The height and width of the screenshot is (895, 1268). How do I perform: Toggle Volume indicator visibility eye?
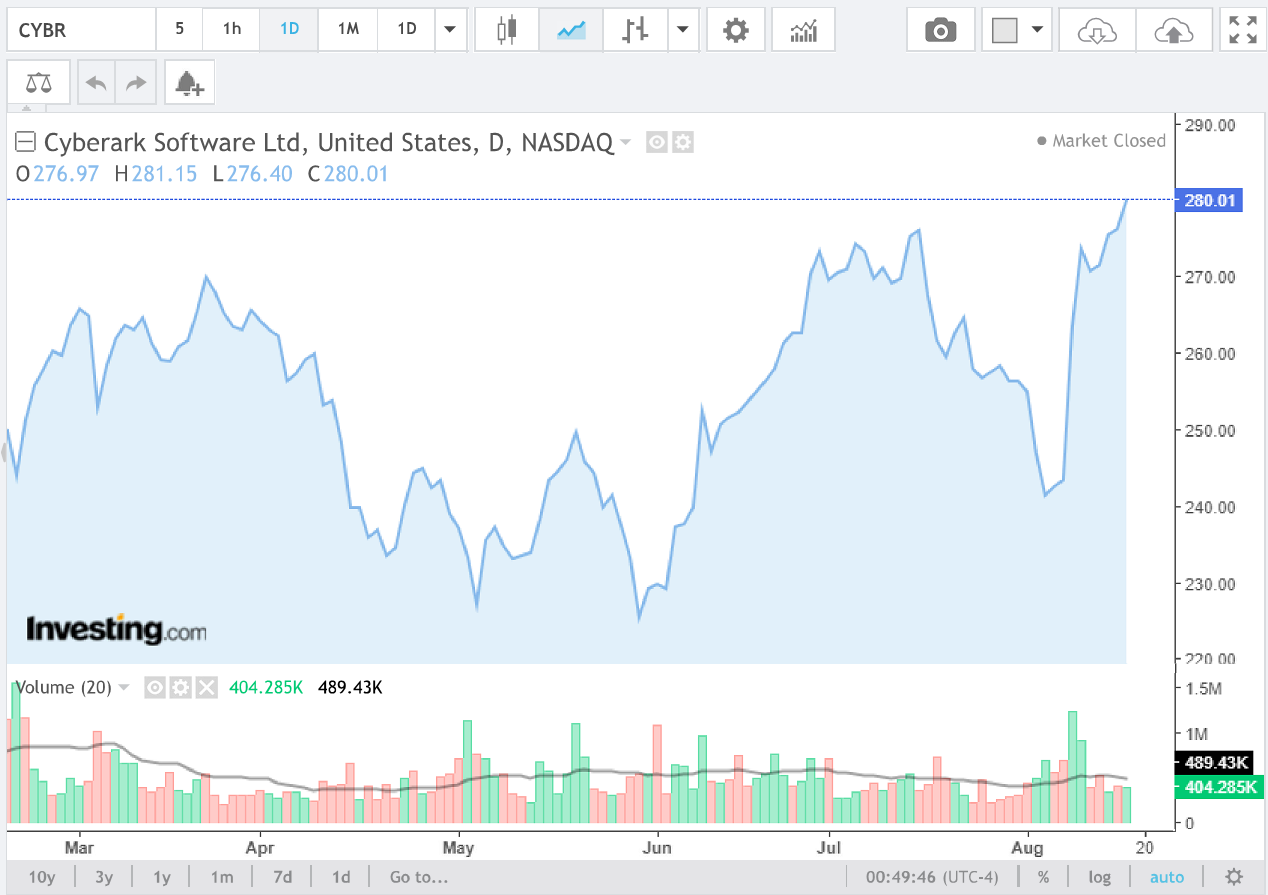pos(155,687)
